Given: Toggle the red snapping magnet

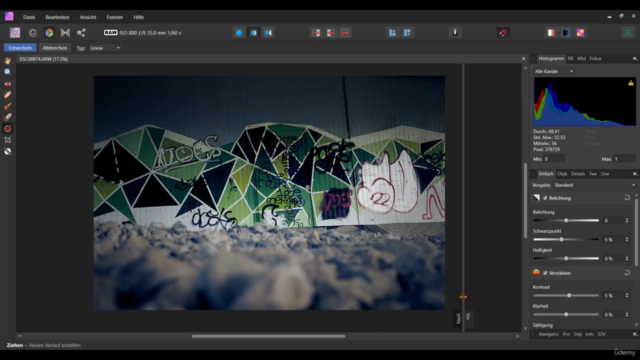Looking at the screenshot, I should pos(503,33).
